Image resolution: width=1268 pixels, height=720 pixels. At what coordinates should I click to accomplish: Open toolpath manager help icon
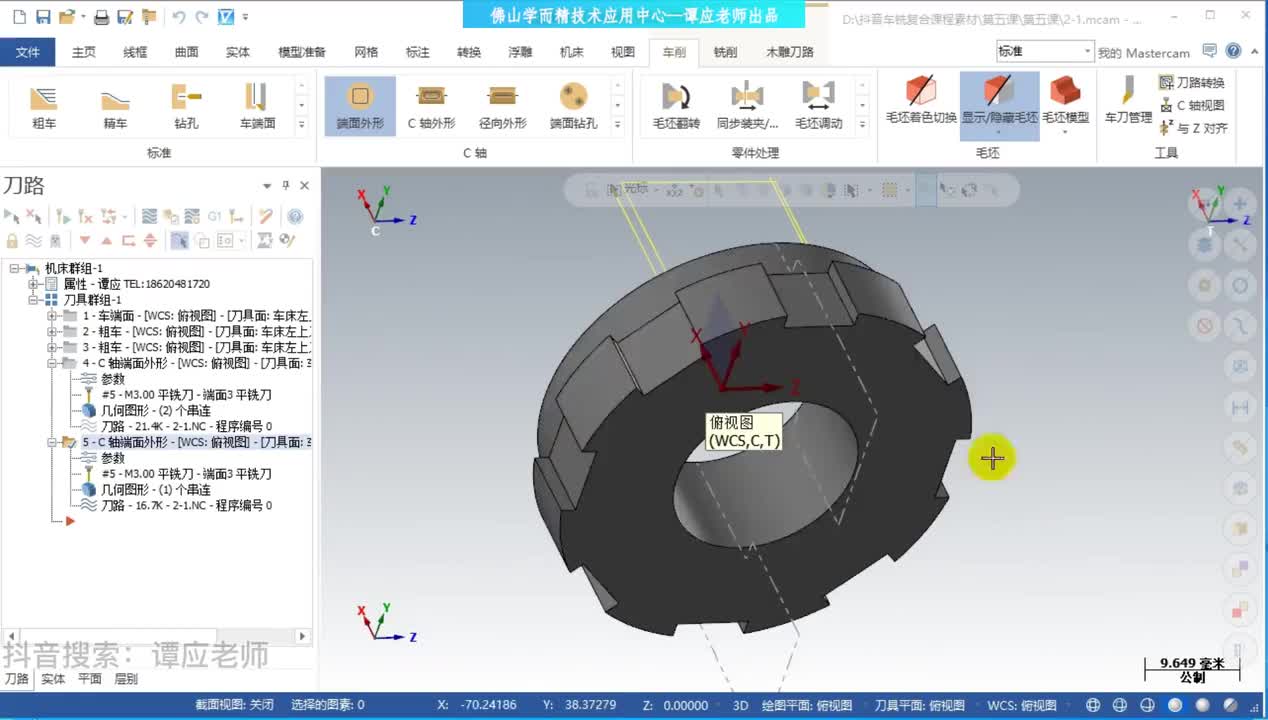point(295,216)
